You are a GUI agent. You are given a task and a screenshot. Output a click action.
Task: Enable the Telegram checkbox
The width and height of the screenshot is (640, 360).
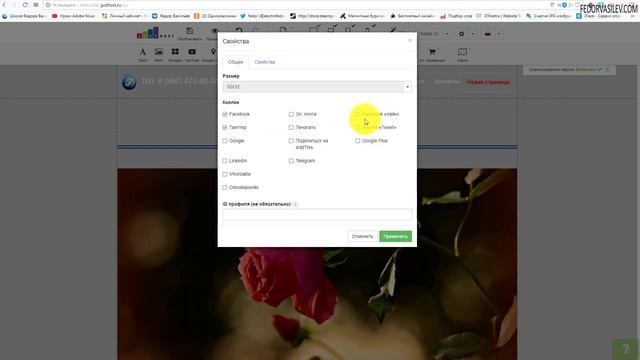click(x=291, y=161)
